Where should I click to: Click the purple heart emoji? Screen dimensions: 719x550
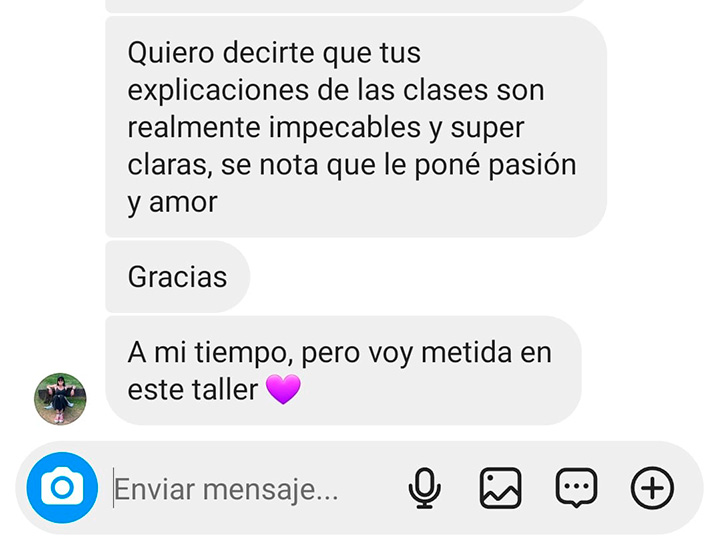click(x=283, y=389)
